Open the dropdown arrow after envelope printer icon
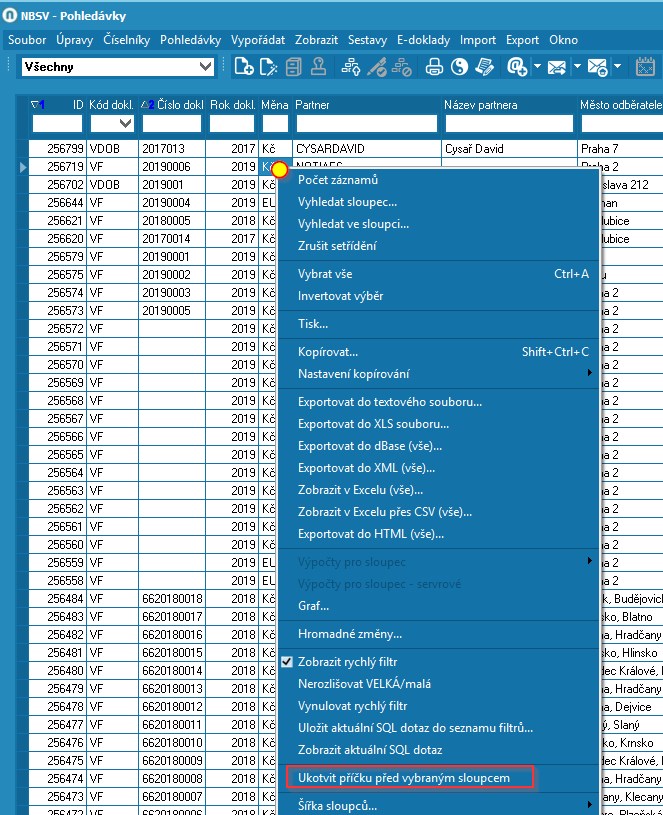The width and height of the screenshot is (663, 815). (617, 67)
